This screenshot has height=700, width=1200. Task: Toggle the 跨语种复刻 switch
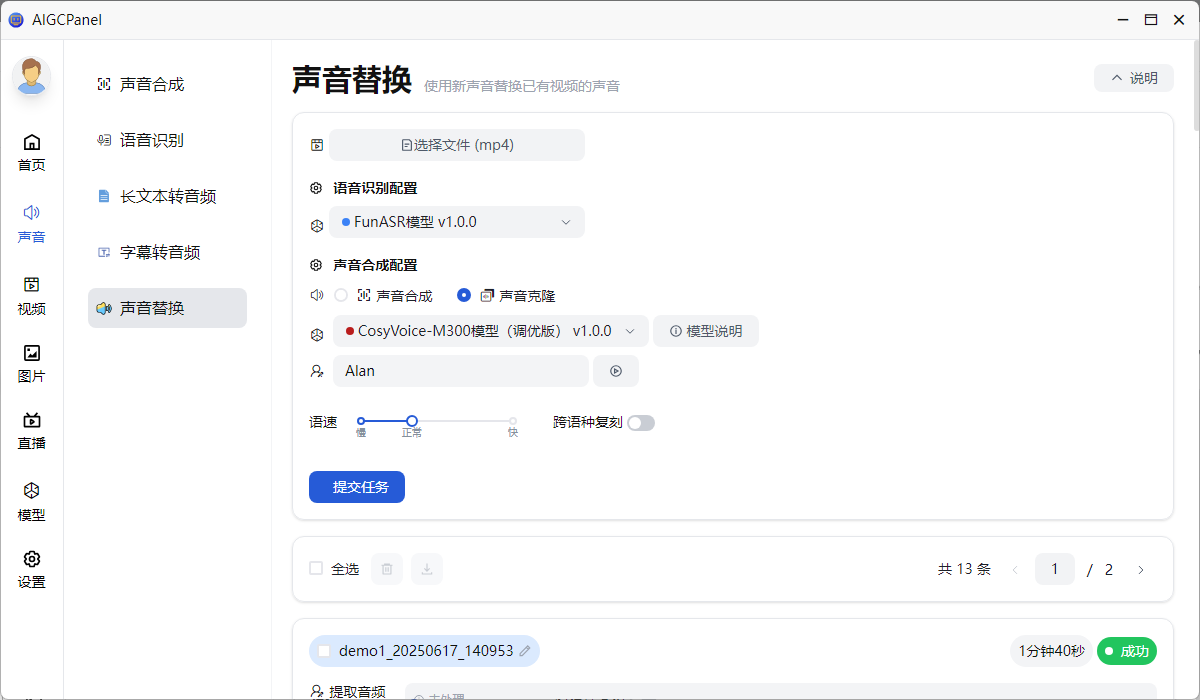[x=640, y=423]
